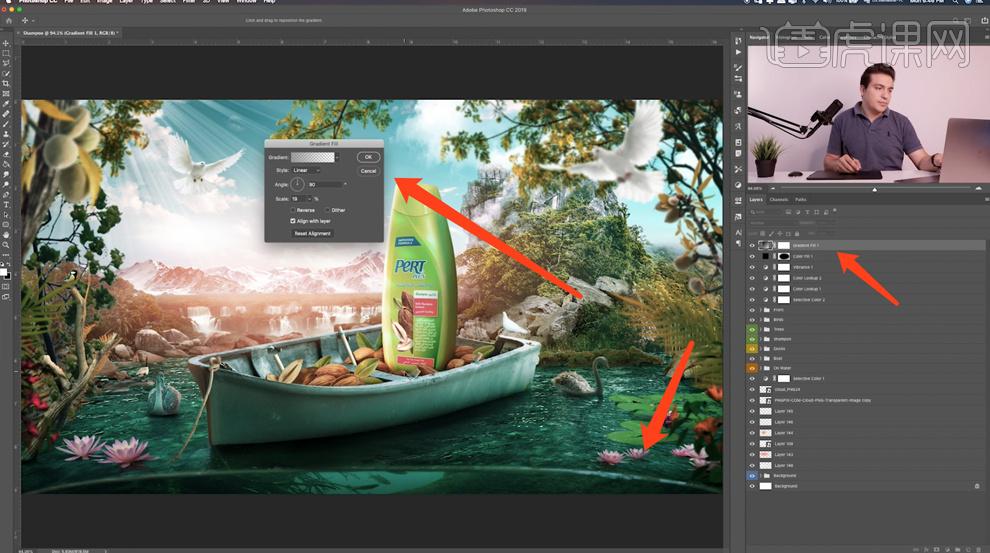Click the Angle value input field
Image resolution: width=990 pixels, height=553 pixels.
(326, 184)
